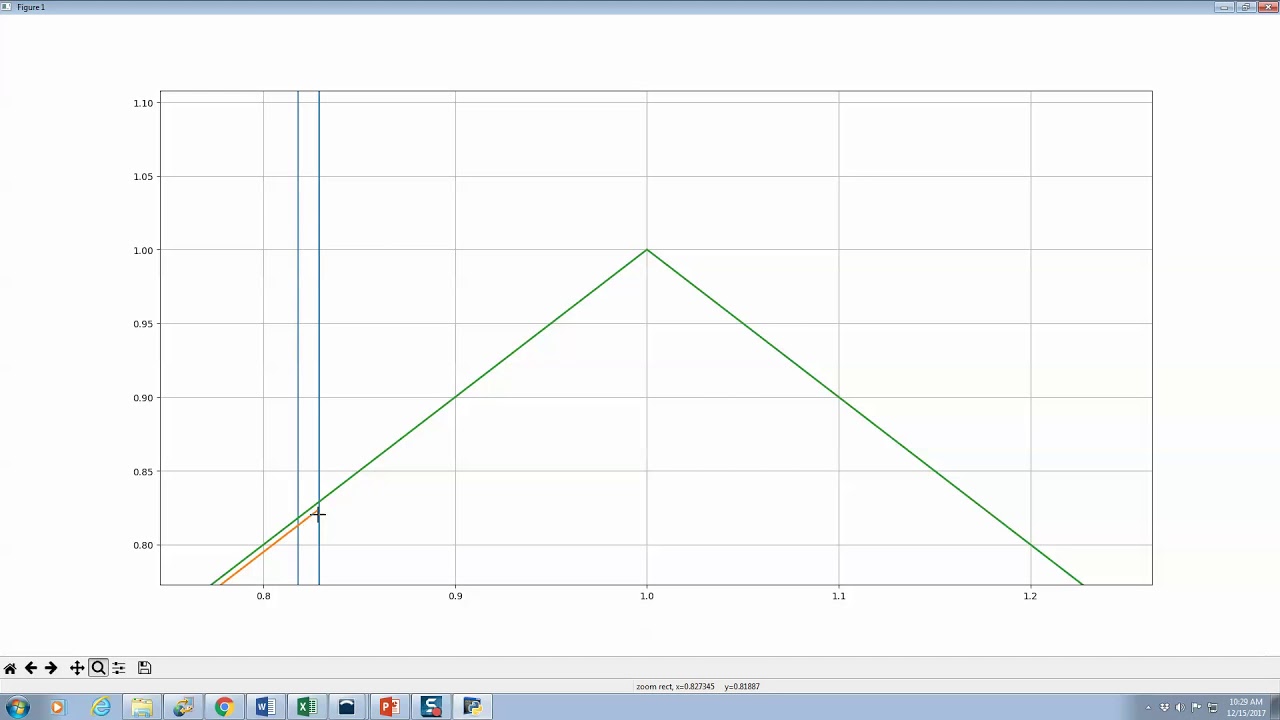Toggle the Zoom to rectangle tool
The image size is (1280, 720).
[x=98, y=668]
